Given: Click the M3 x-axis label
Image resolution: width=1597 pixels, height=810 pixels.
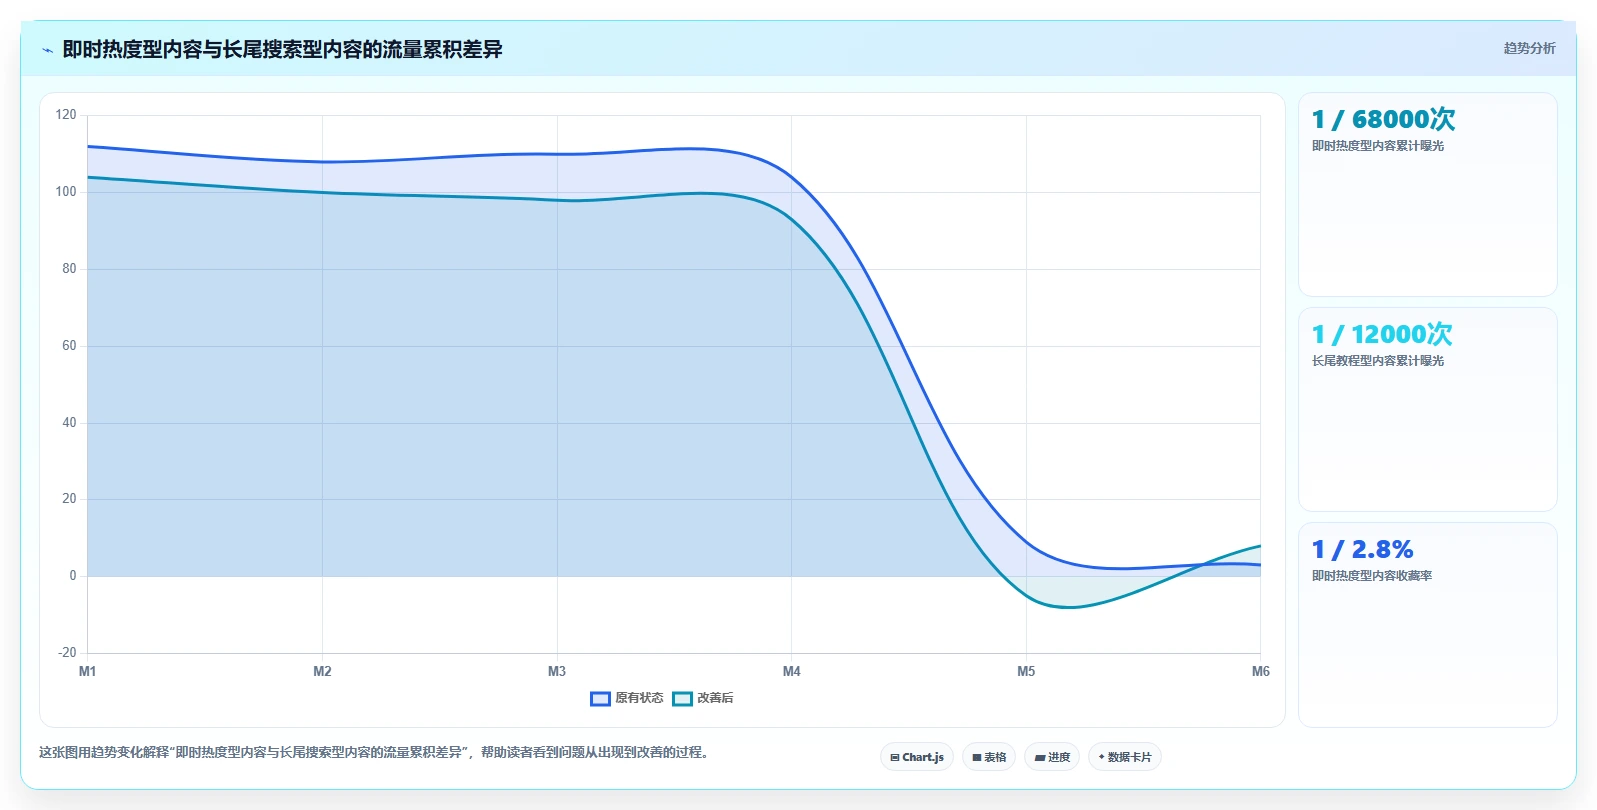Looking at the screenshot, I should (x=557, y=671).
